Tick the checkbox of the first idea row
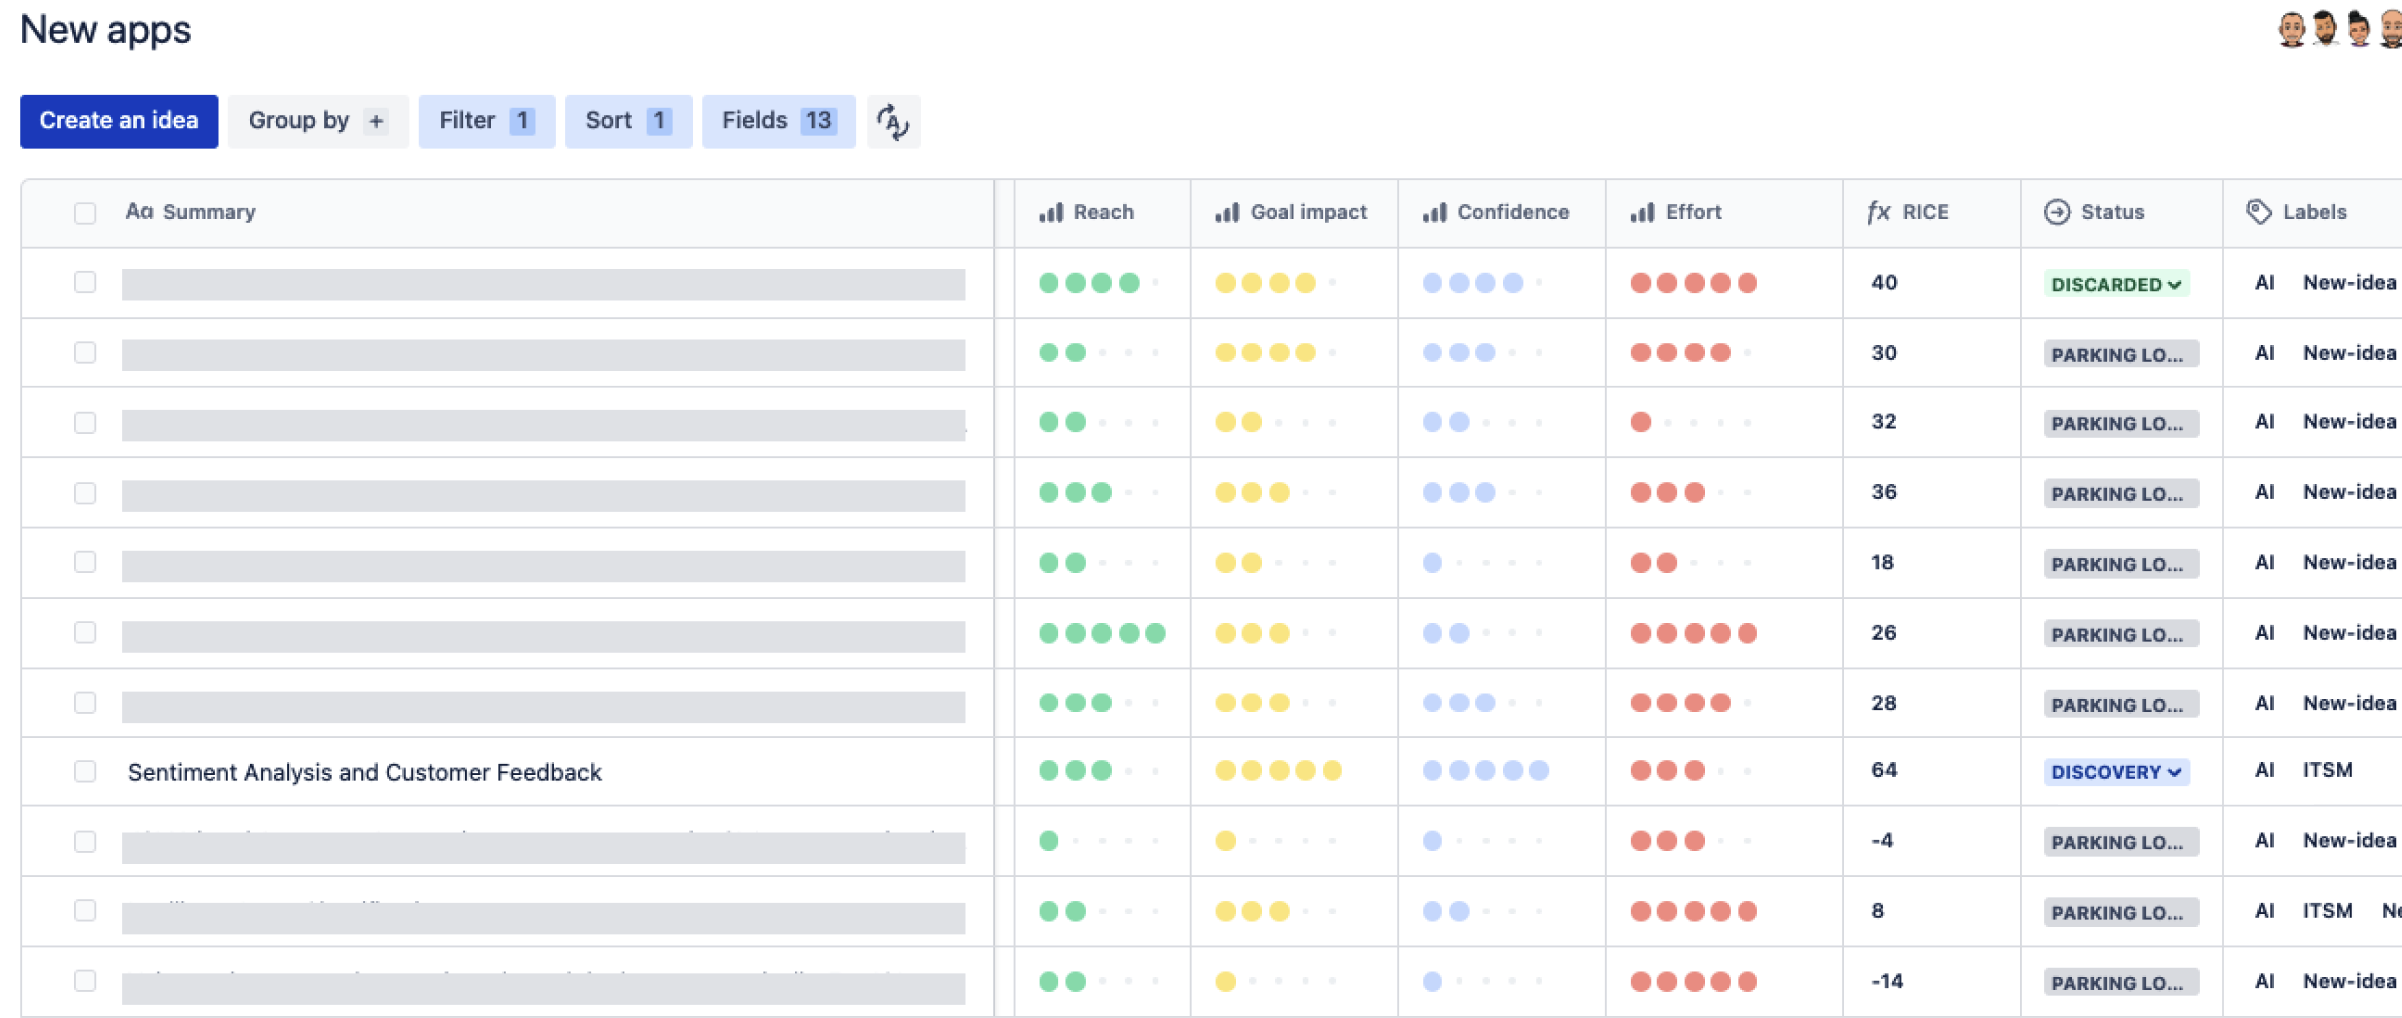 click(x=85, y=282)
